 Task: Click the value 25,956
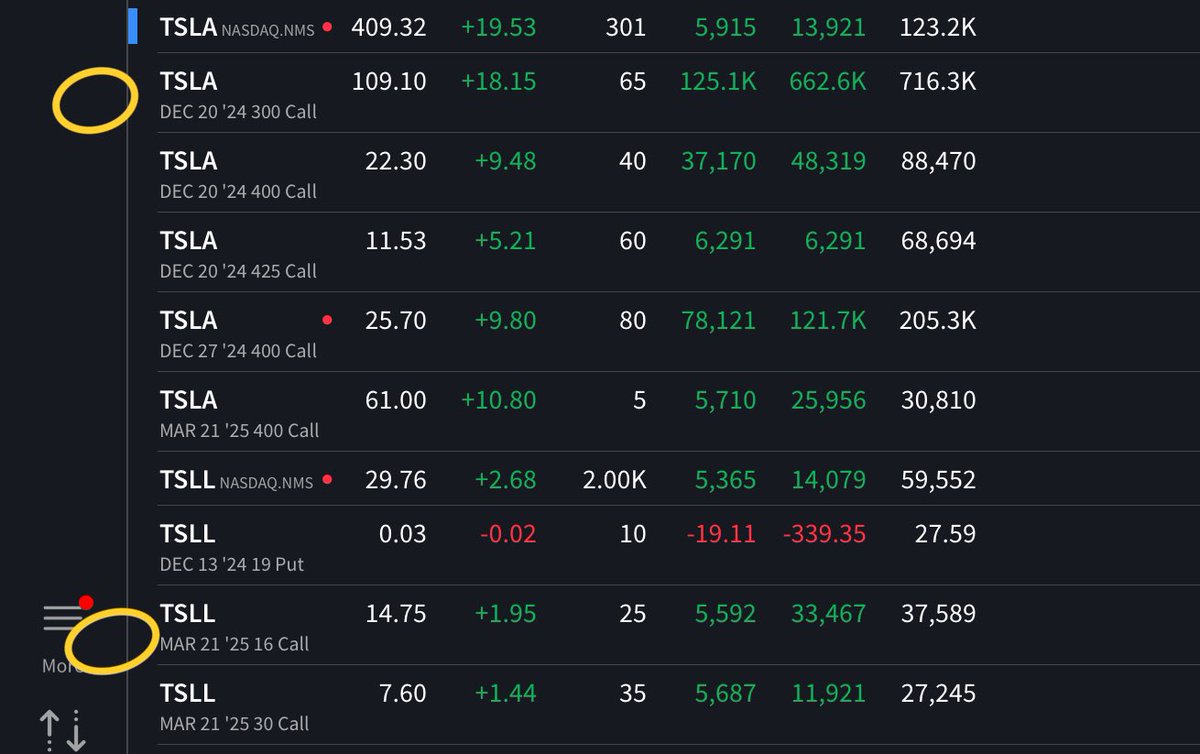pyautogui.click(x=828, y=401)
